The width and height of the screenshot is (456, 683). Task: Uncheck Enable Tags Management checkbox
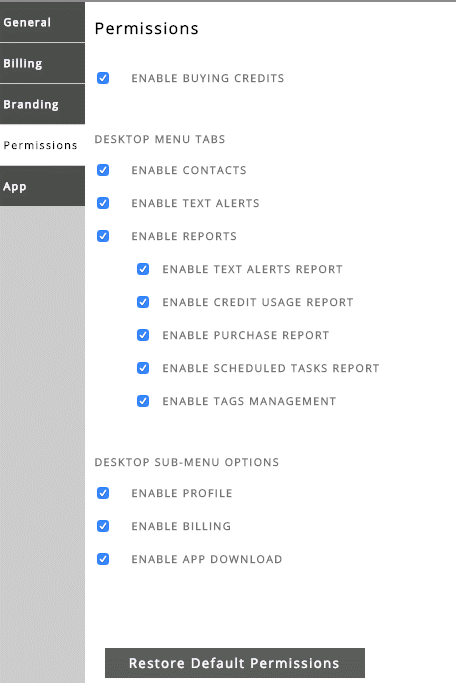[x=143, y=401]
